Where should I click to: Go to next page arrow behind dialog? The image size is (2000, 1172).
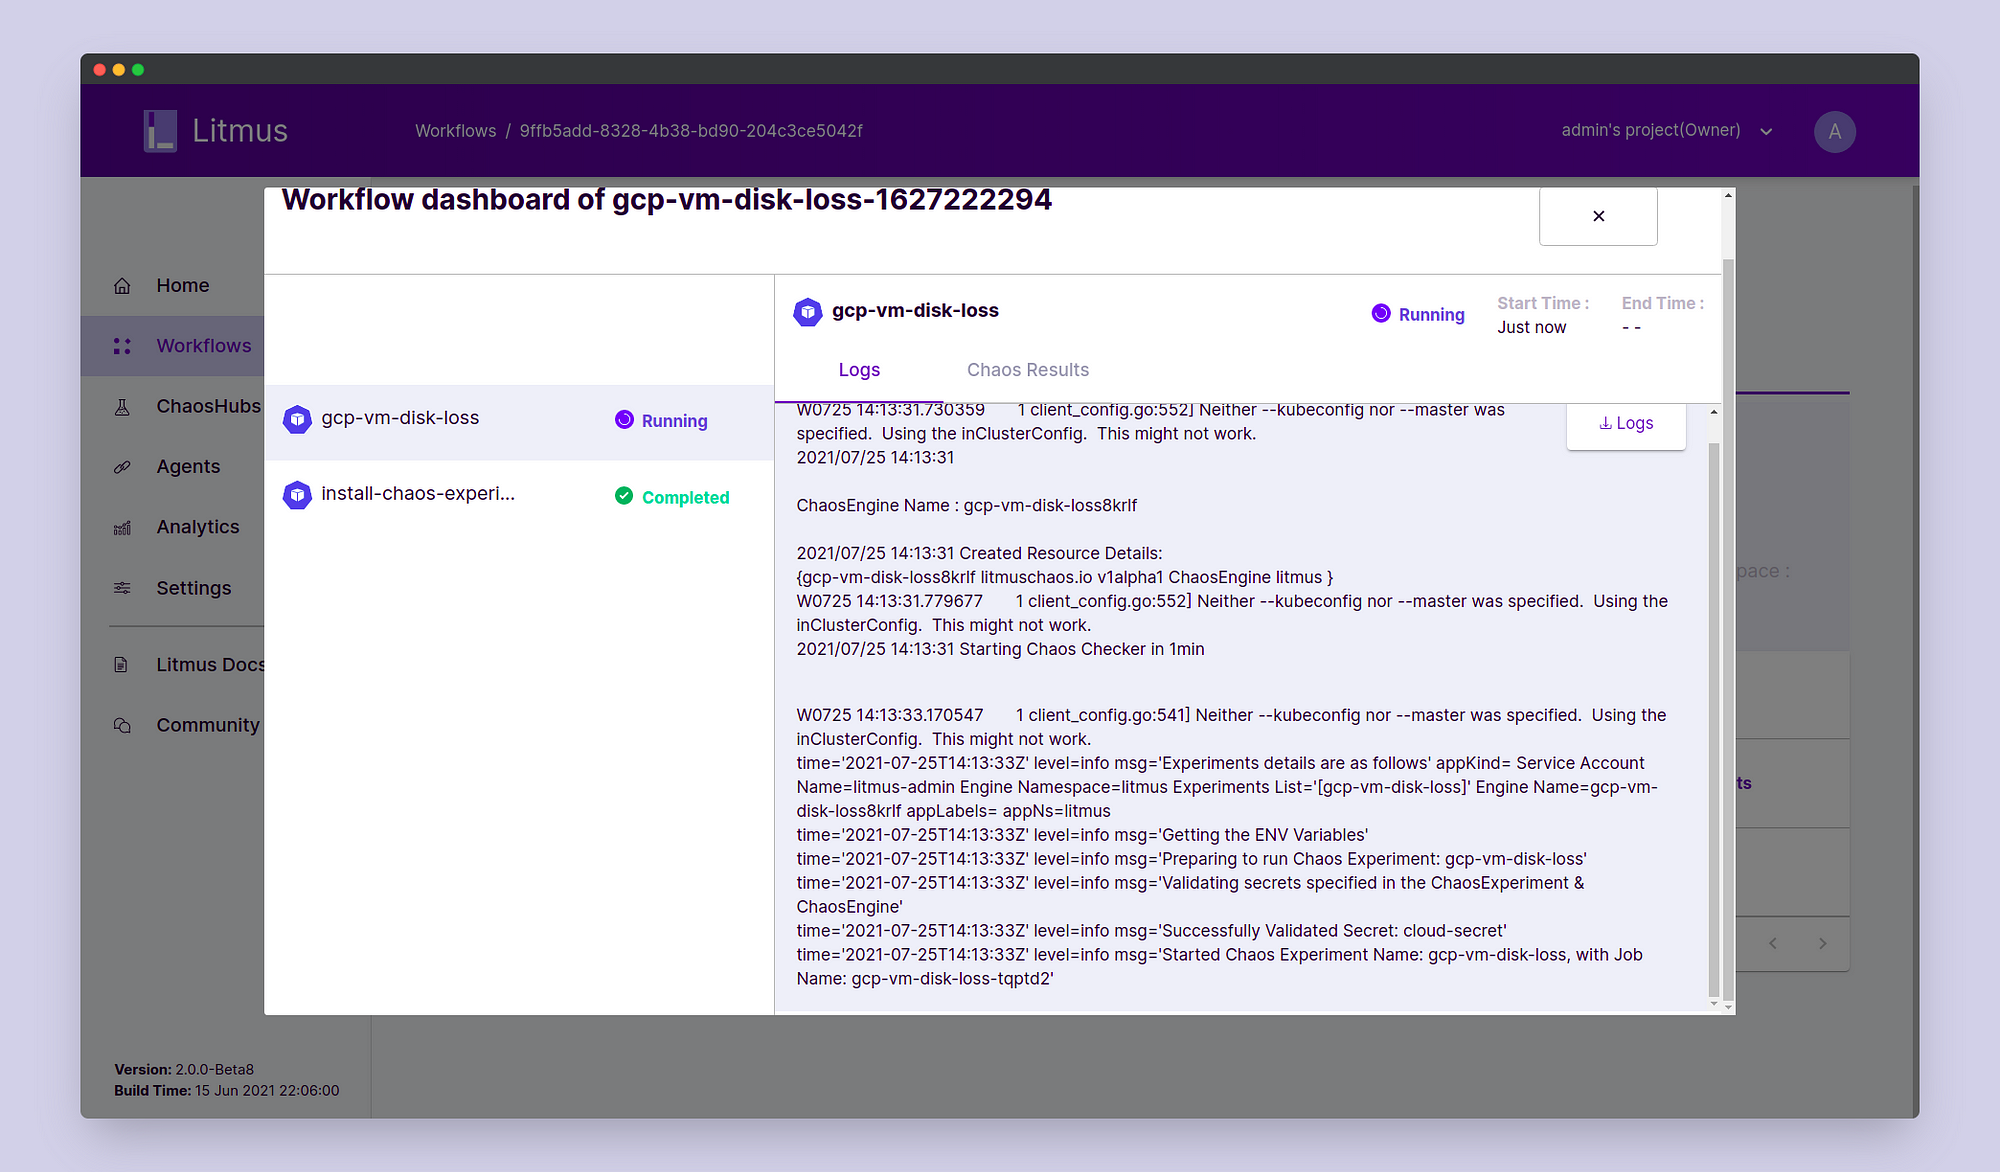(x=1823, y=943)
